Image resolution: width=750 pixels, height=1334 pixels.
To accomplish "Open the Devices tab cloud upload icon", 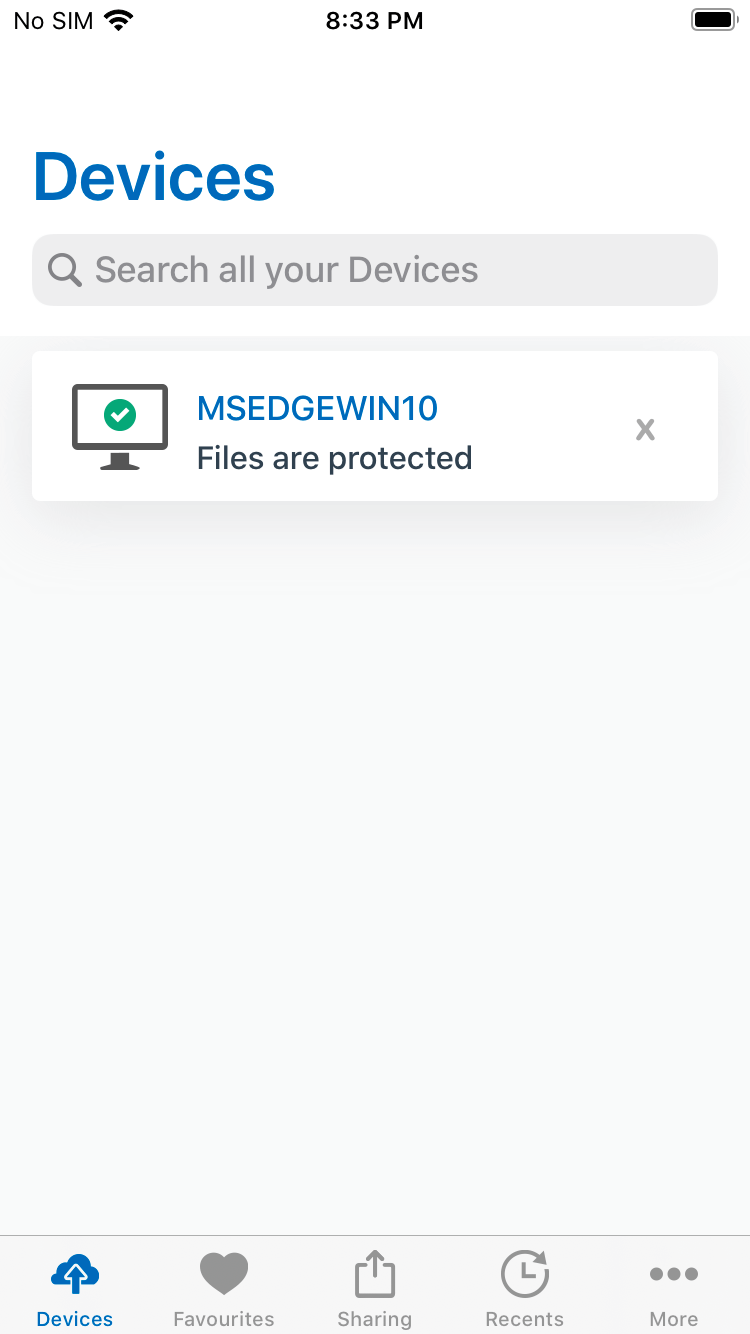I will 75,1274.
